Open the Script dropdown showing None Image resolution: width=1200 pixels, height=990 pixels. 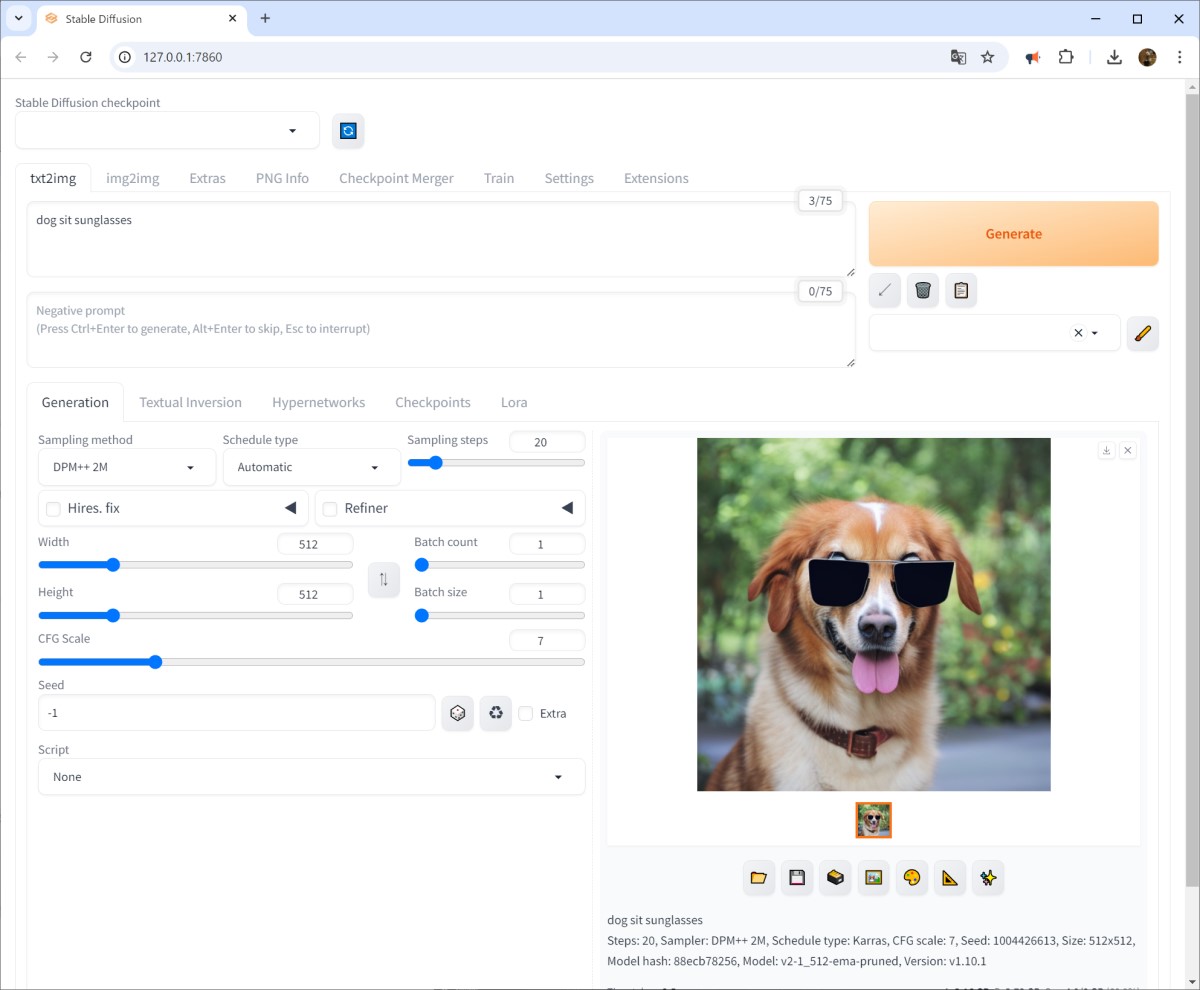[x=311, y=777]
